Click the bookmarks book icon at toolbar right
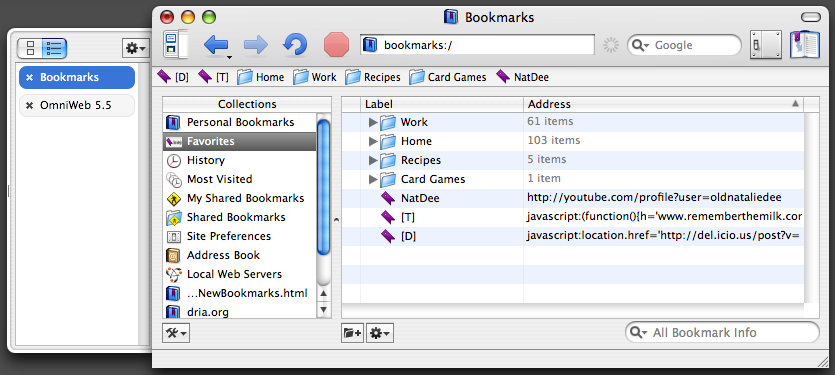835x375 pixels. 804,44
